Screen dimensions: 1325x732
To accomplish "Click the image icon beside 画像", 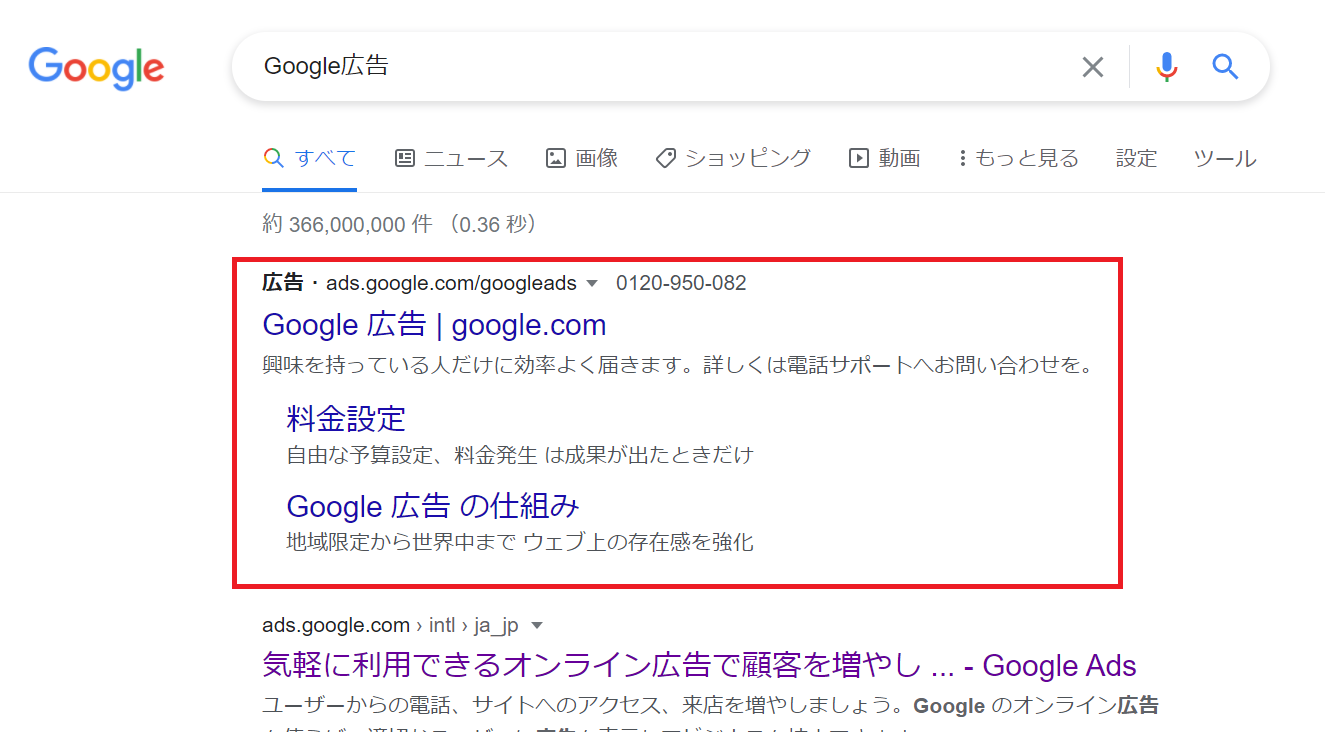I will [x=556, y=158].
